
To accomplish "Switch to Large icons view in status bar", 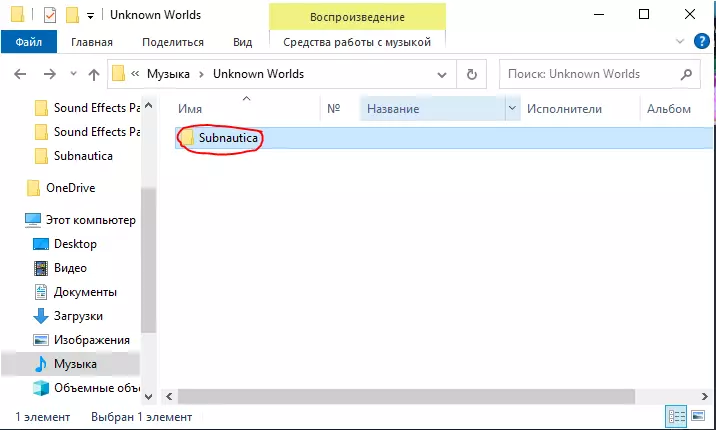I will [698, 416].
